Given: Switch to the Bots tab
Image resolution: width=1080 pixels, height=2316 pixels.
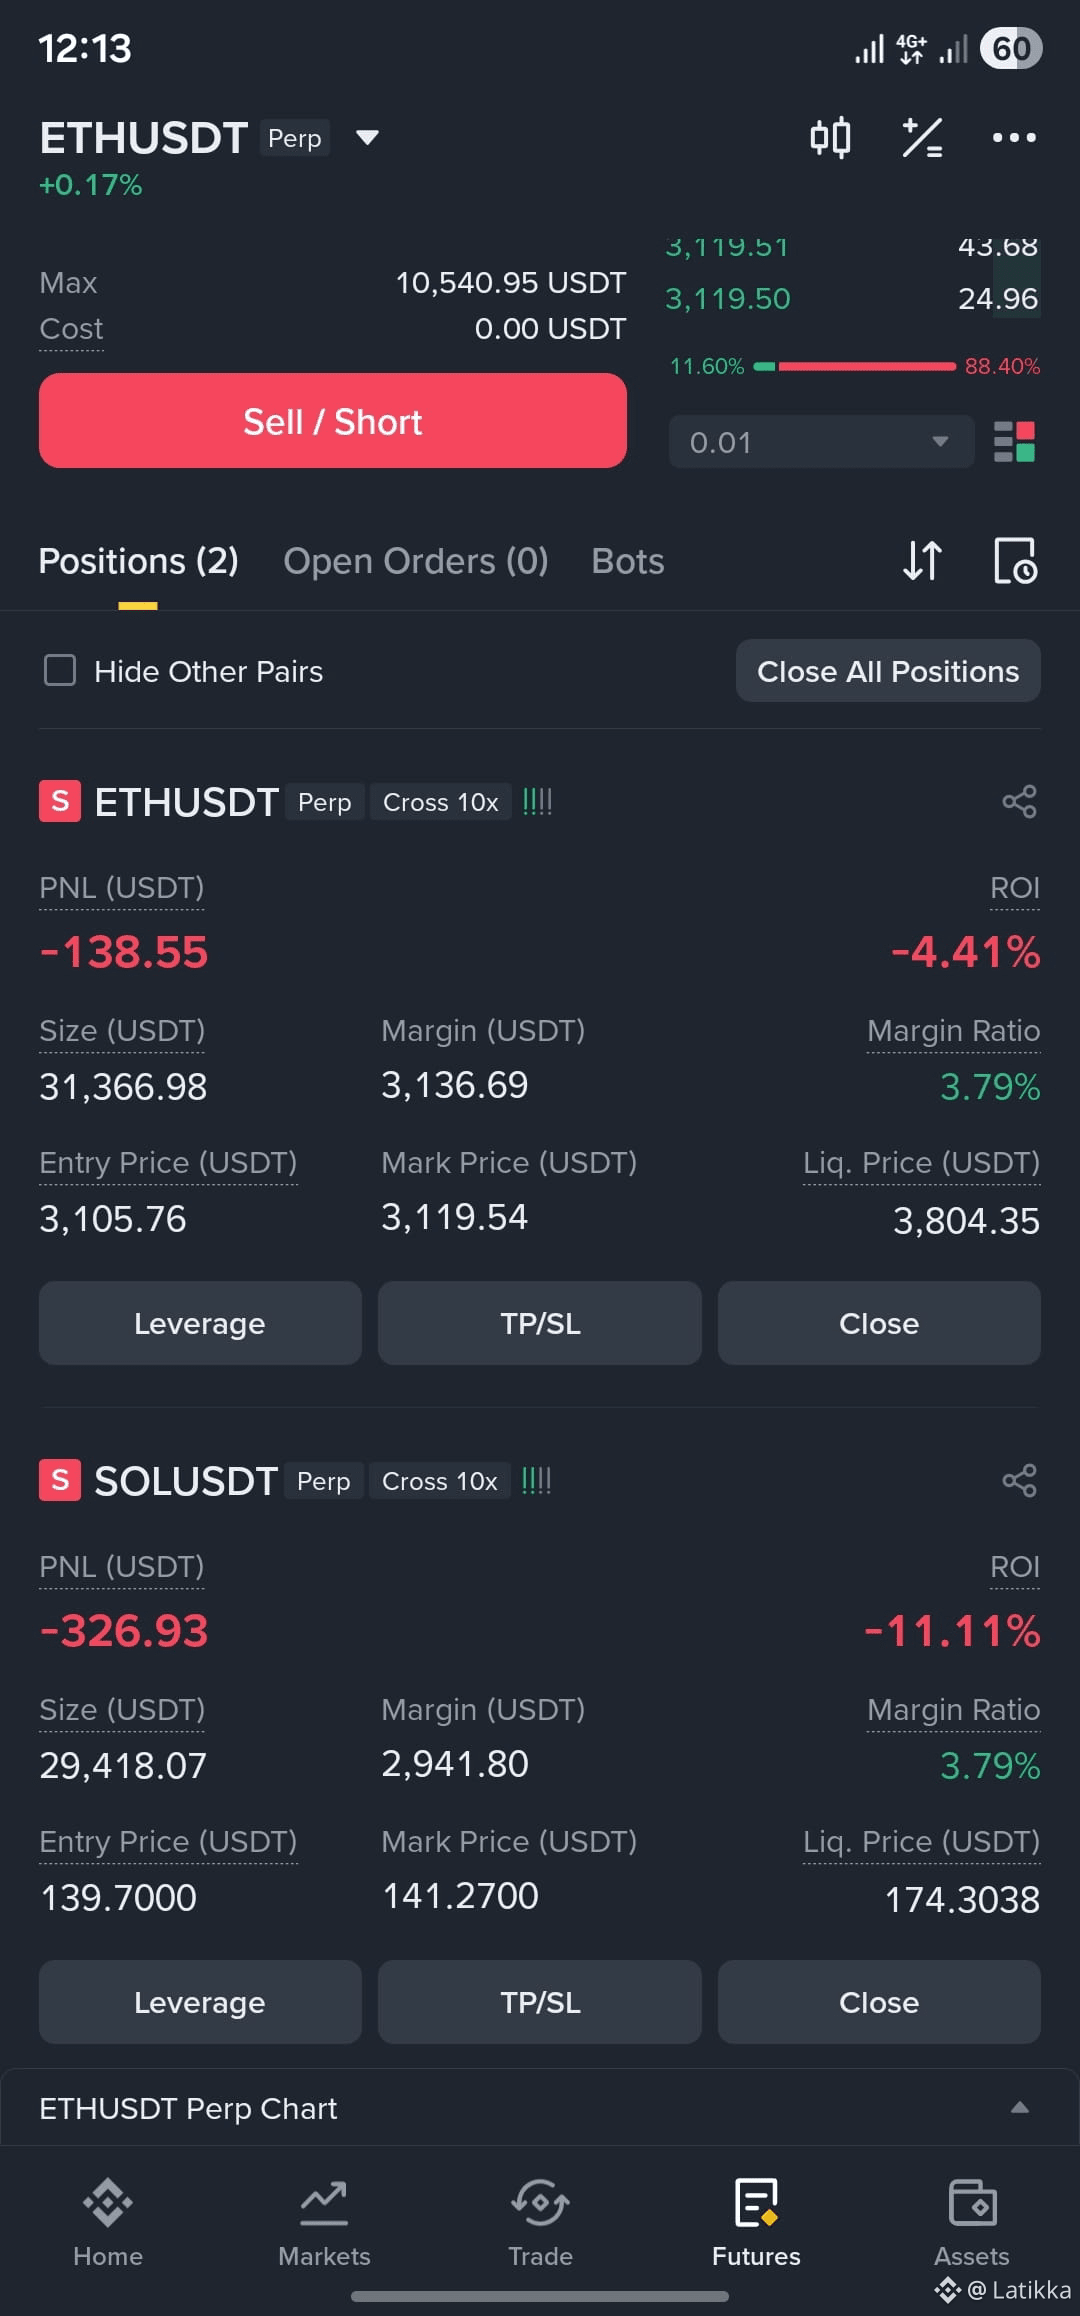Looking at the screenshot, I should click(628, 562).
